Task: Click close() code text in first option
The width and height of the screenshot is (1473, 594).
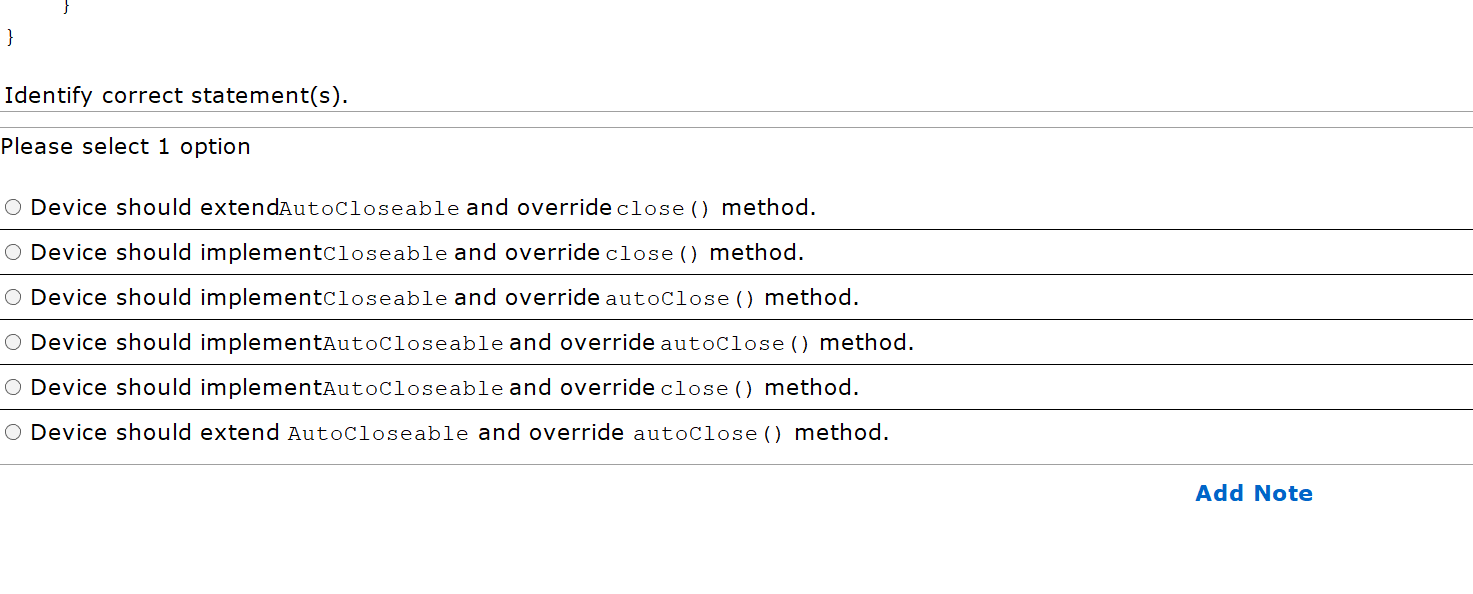Action: pyautogui.click(x=664, y=209)
